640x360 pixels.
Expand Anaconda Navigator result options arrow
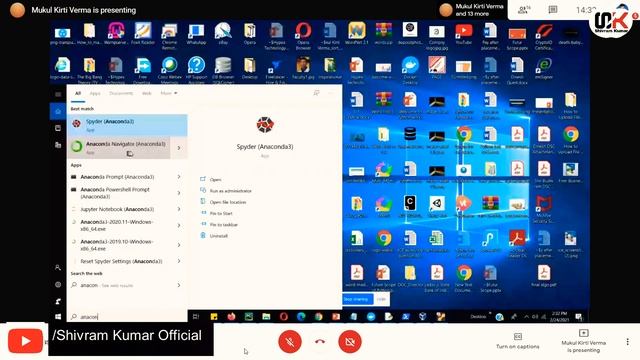click(179, 148)
